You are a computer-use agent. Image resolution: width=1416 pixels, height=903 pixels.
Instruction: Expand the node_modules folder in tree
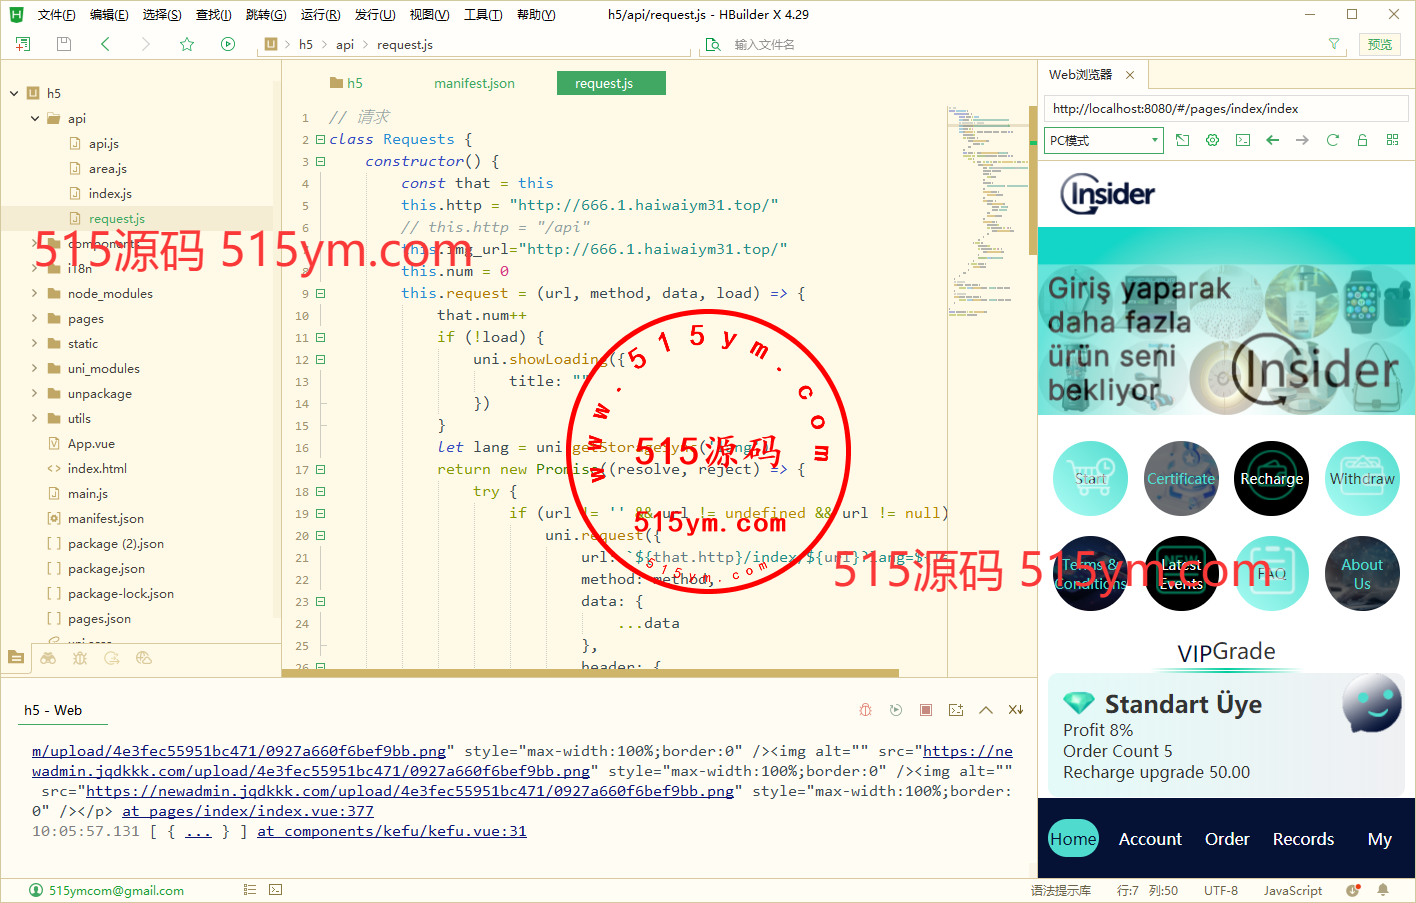35,294
